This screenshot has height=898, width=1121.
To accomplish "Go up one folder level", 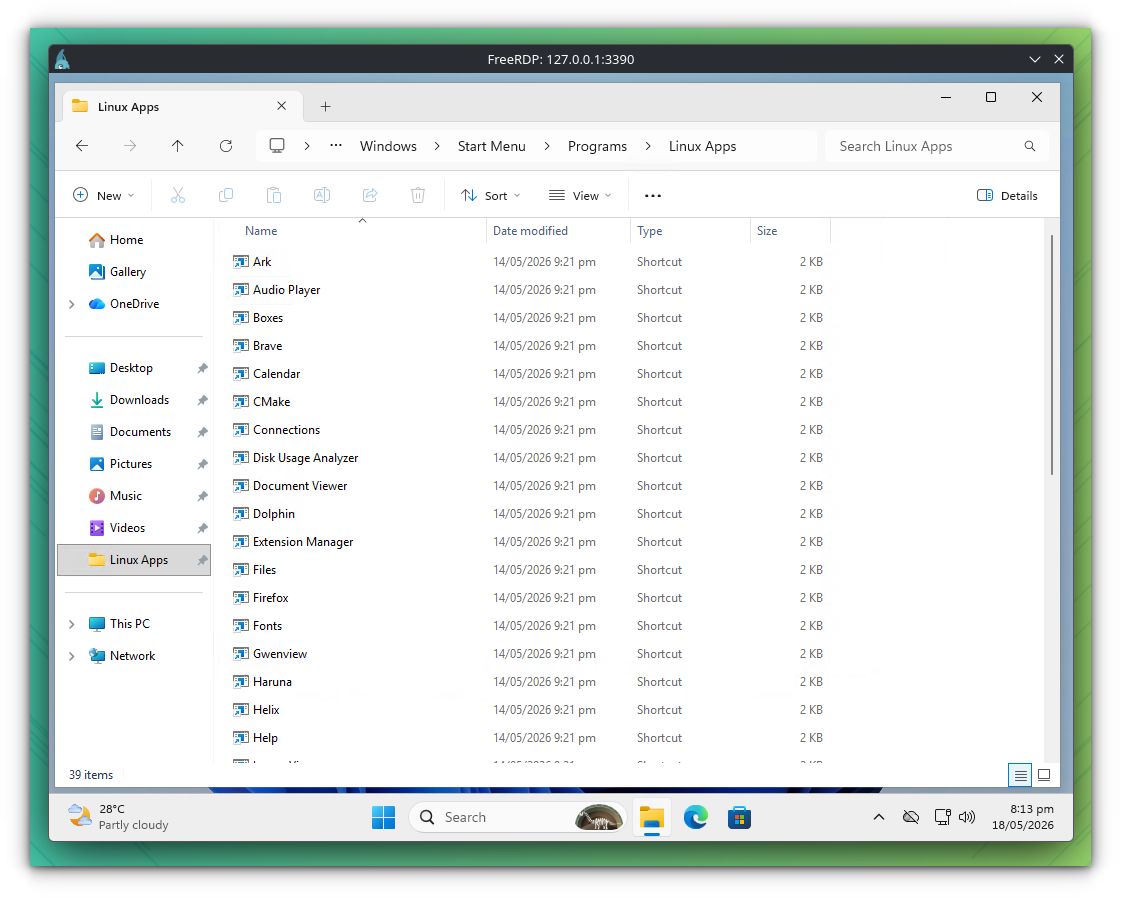I will [x=178, y=146].
